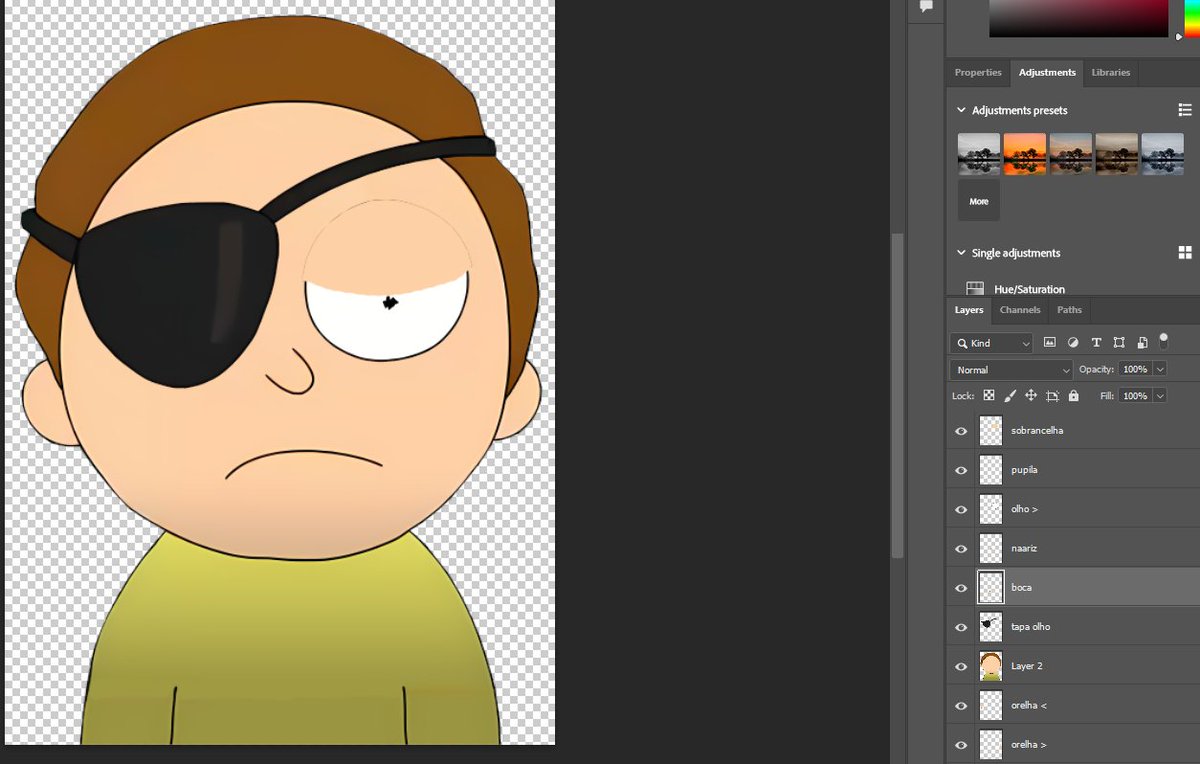Click the Hue/Saturation adjustment label
This screenshot has height=764, width=1200.
point(1029,289)
